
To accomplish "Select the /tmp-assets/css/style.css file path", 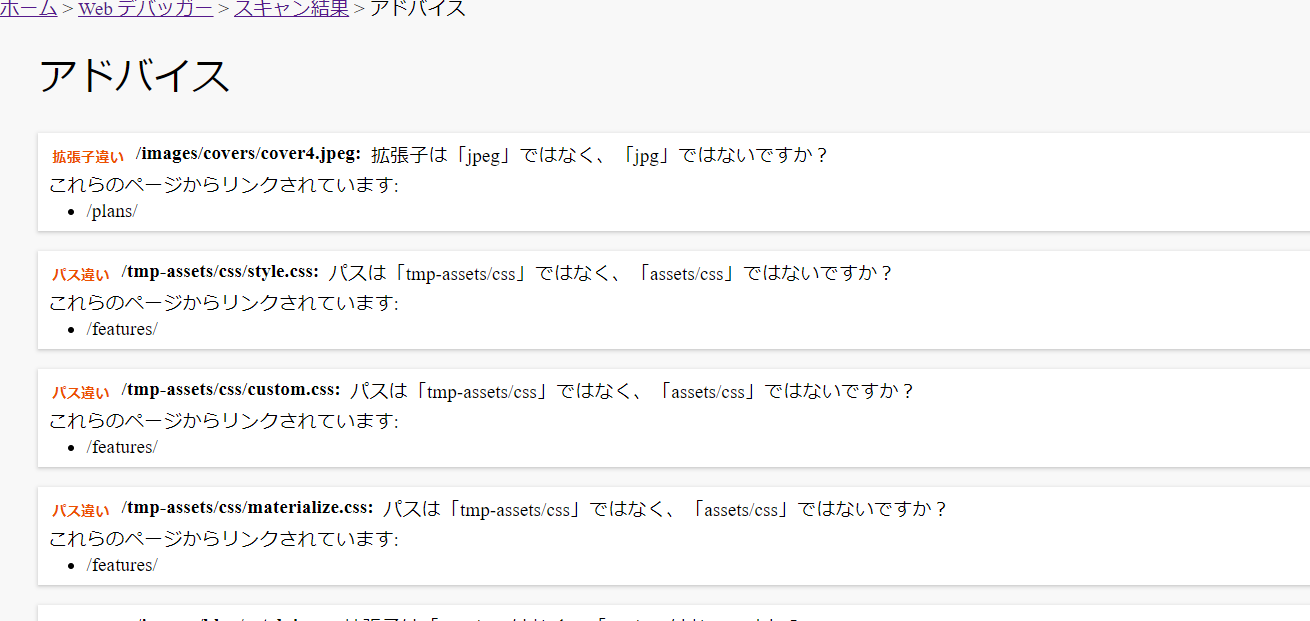I will coord(220,272).
